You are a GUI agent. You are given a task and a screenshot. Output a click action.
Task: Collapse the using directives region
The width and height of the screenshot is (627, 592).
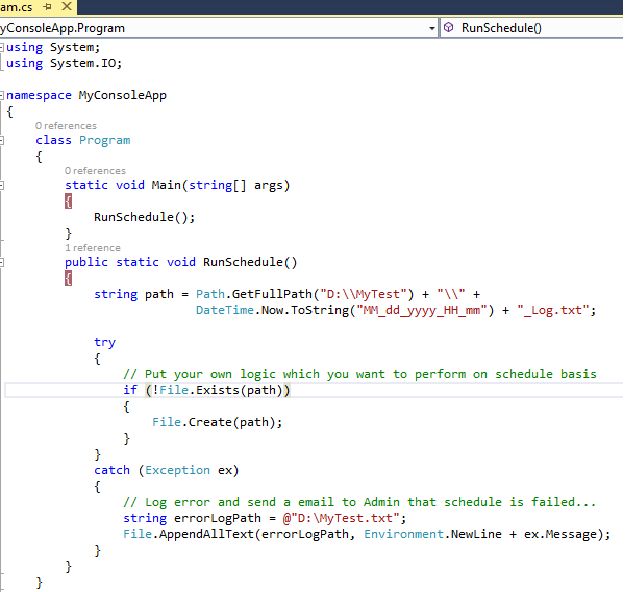pos(3,47)
